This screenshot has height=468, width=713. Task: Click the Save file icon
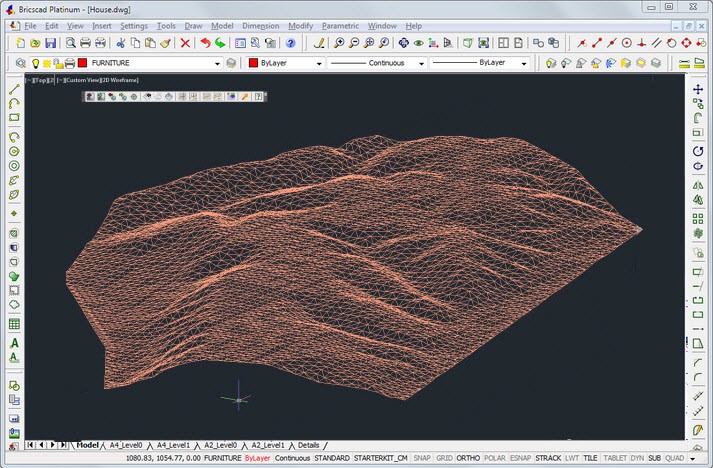(50, 43)
